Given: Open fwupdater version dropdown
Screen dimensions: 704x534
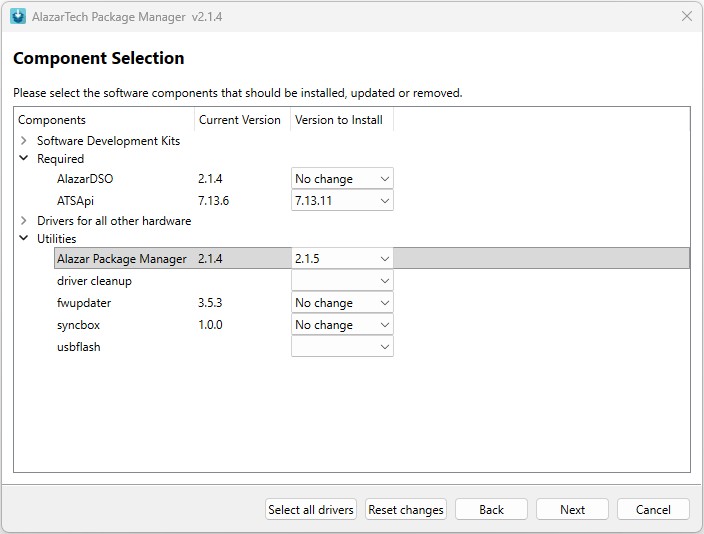Looking at the screenshot, I should 342,303.
